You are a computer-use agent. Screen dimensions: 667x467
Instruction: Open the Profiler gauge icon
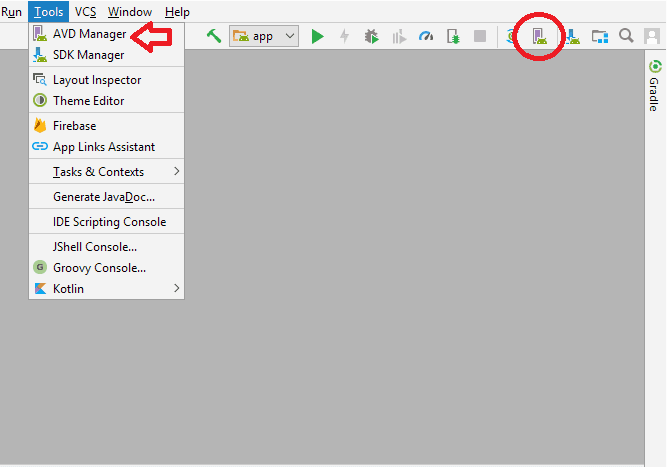click(426, 37)
